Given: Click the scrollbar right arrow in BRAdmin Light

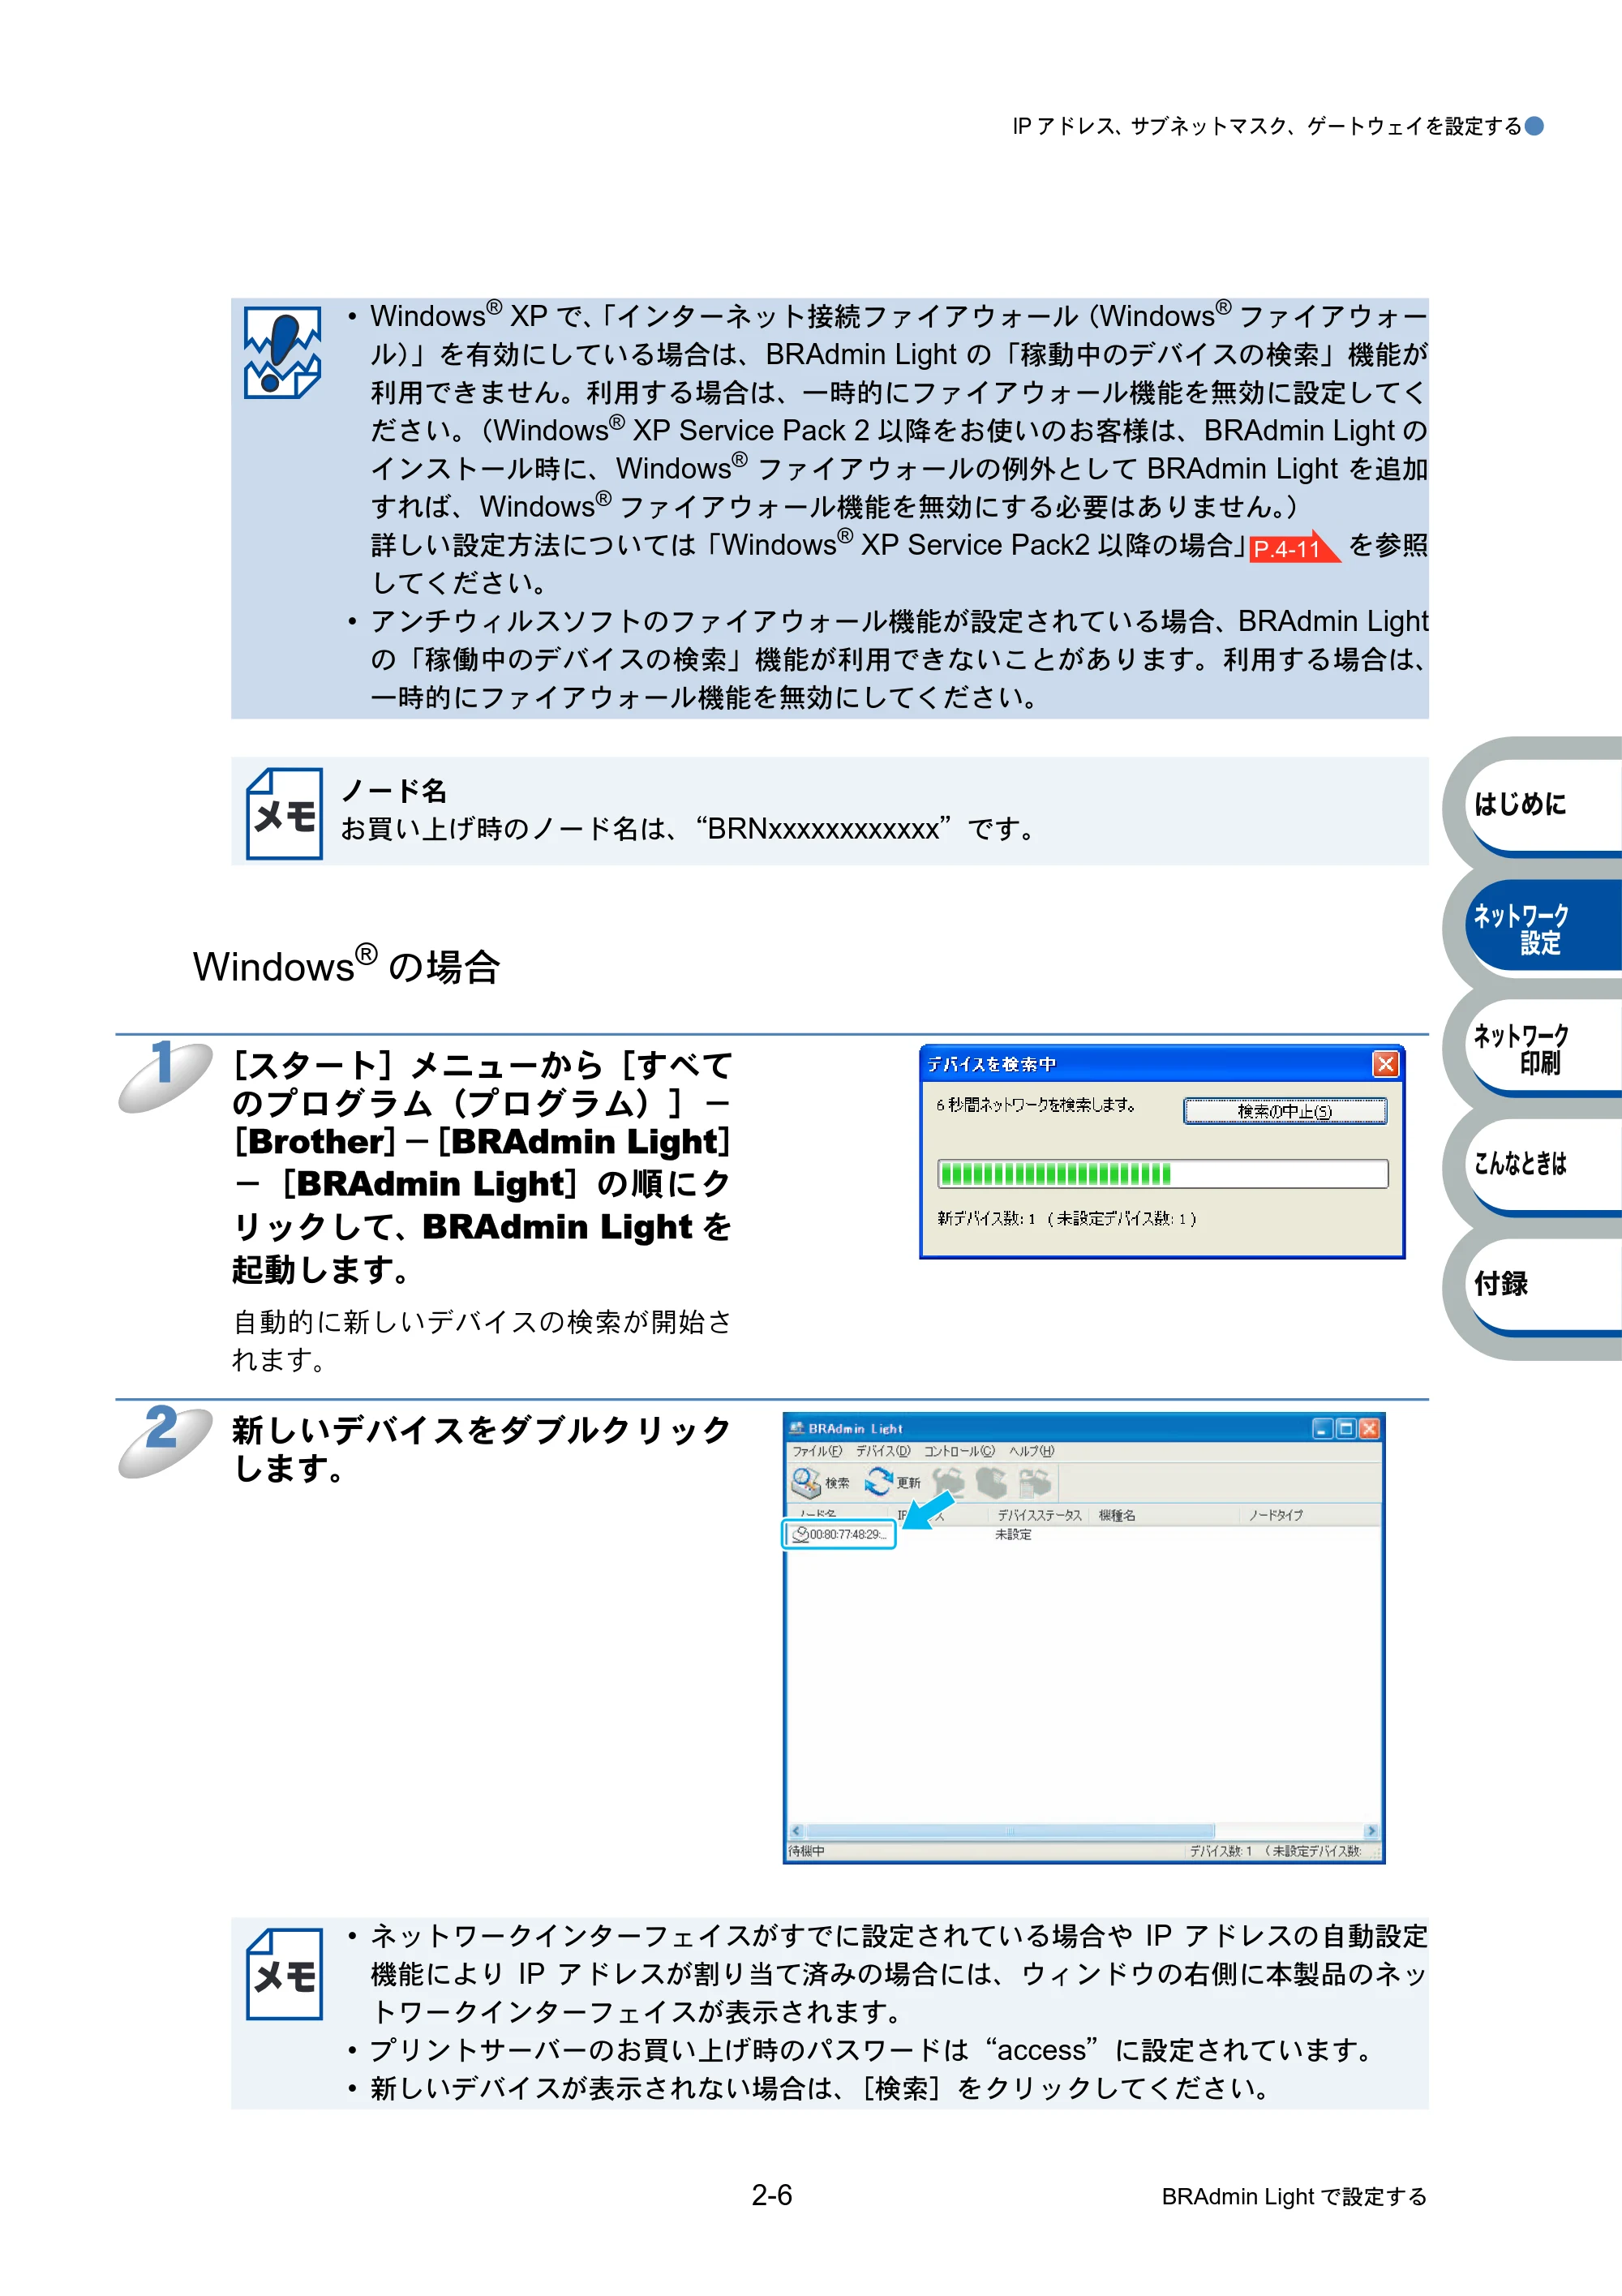Looking at the screenshot, I should click(1371, 1831).
